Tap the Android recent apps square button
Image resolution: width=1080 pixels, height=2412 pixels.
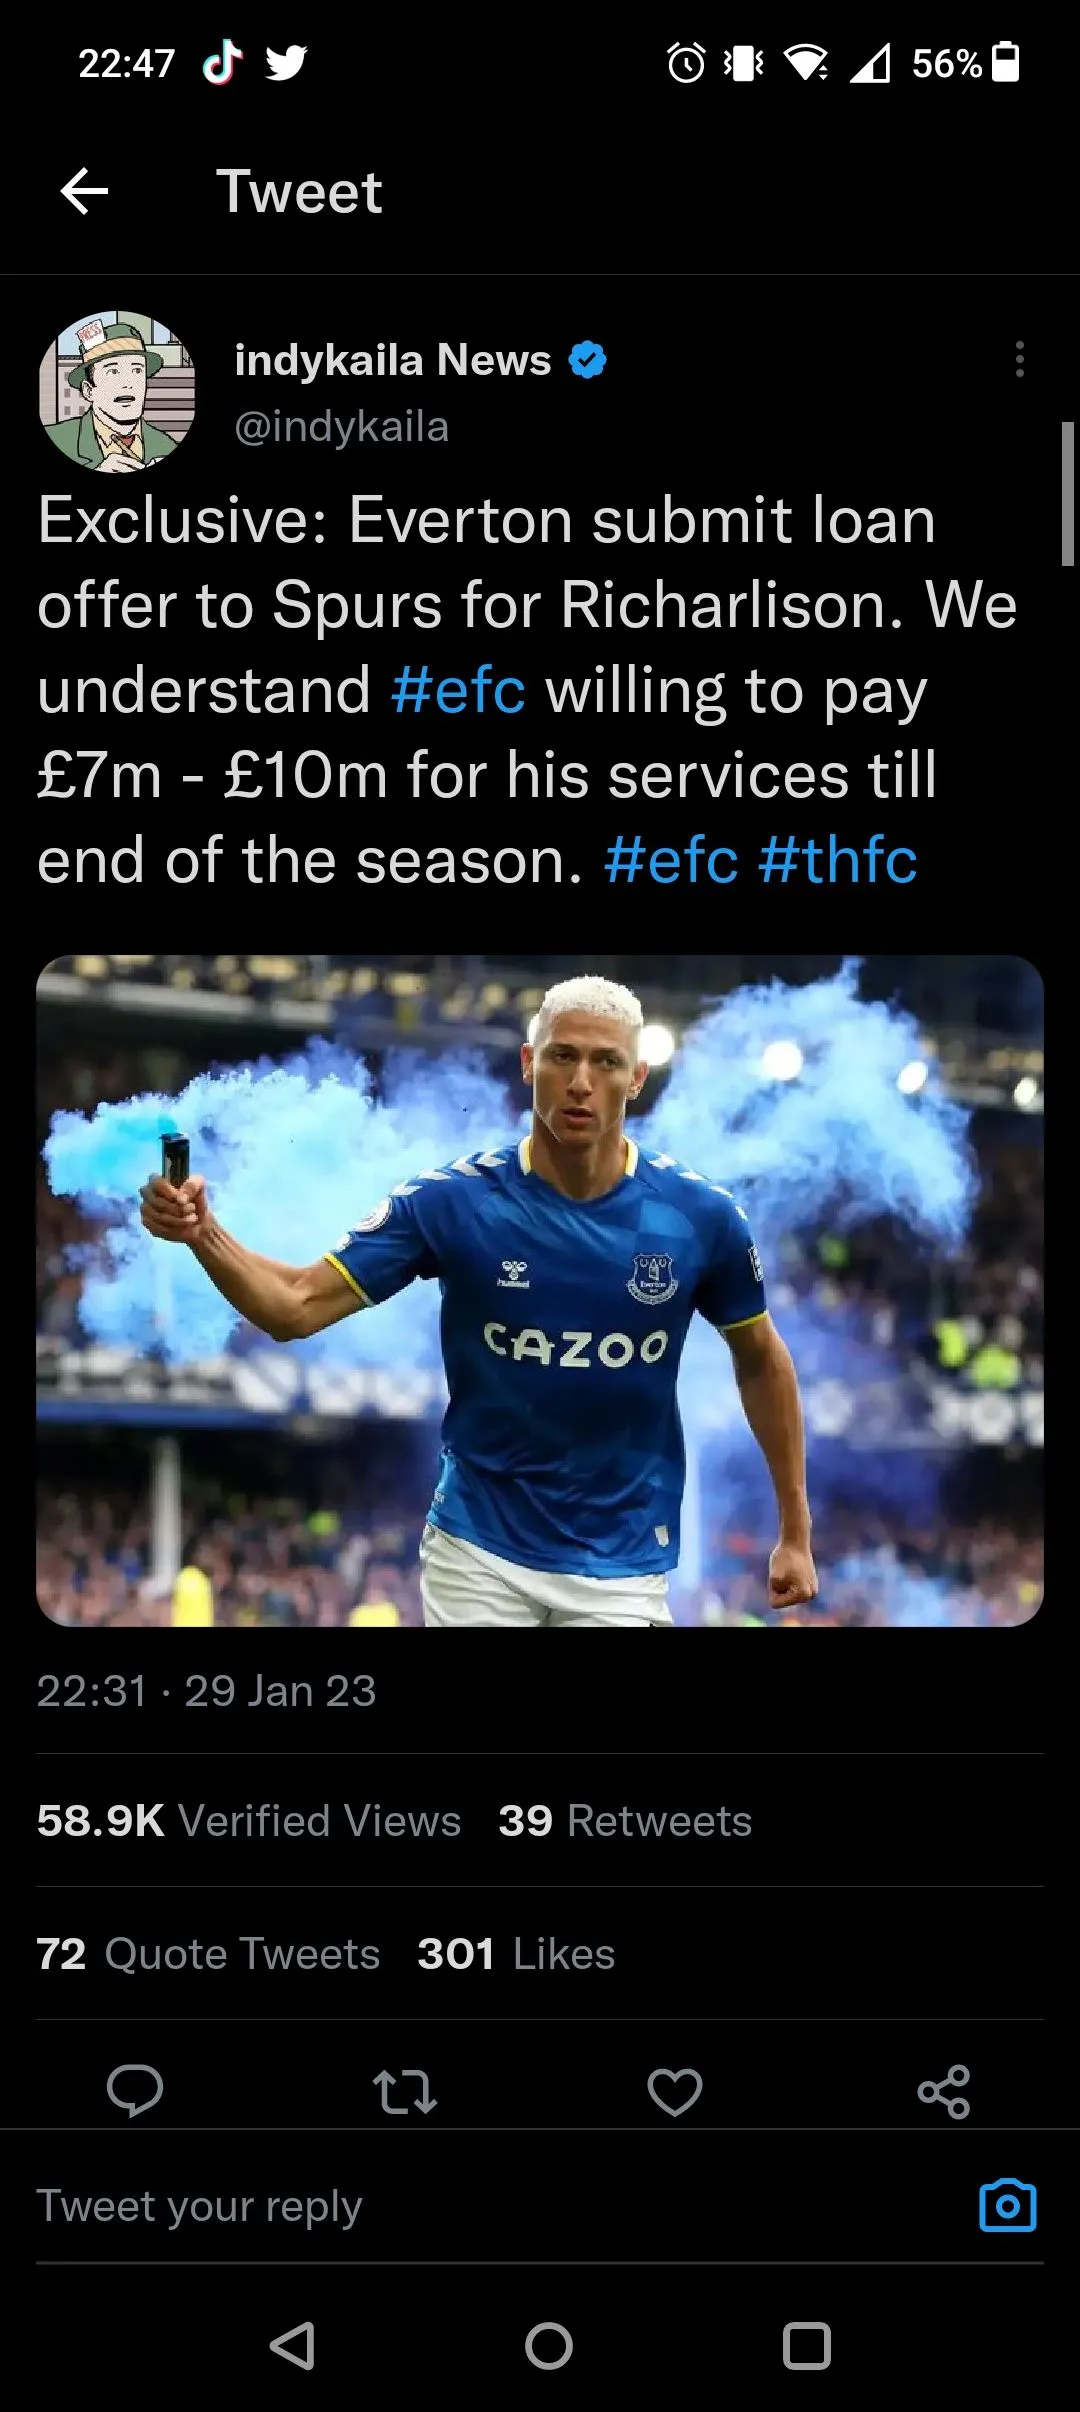tap(807, 2346)
